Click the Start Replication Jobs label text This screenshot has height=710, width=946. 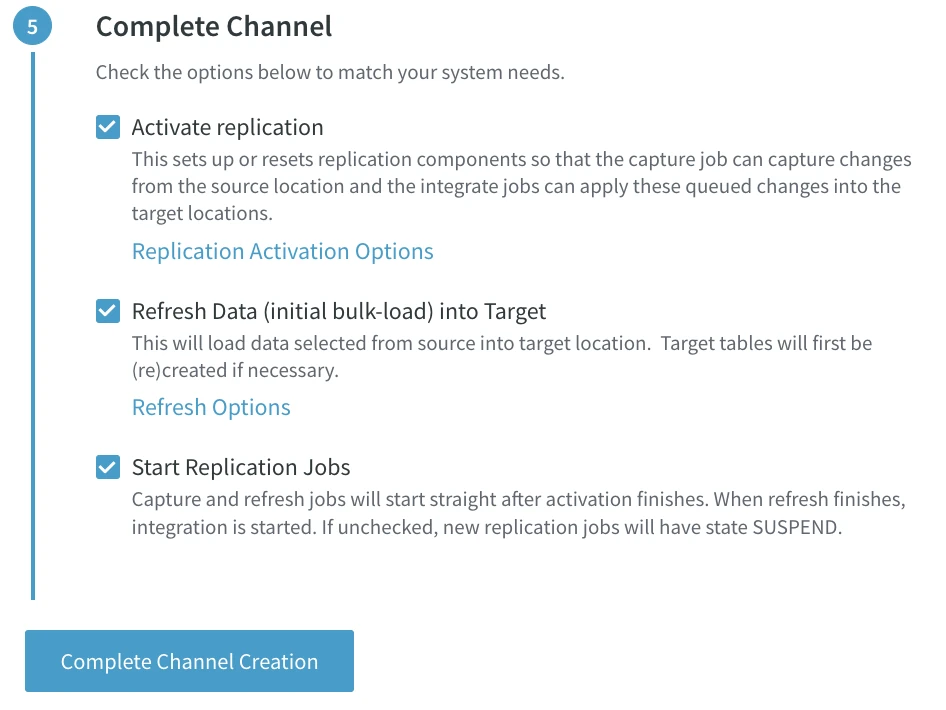click(x=240, y=467)
